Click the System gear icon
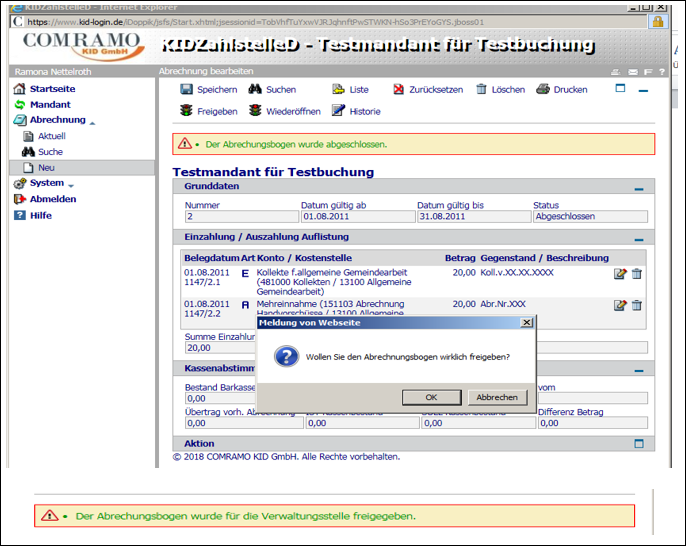This screenshot has height=546, width=686. coord(20,183)
